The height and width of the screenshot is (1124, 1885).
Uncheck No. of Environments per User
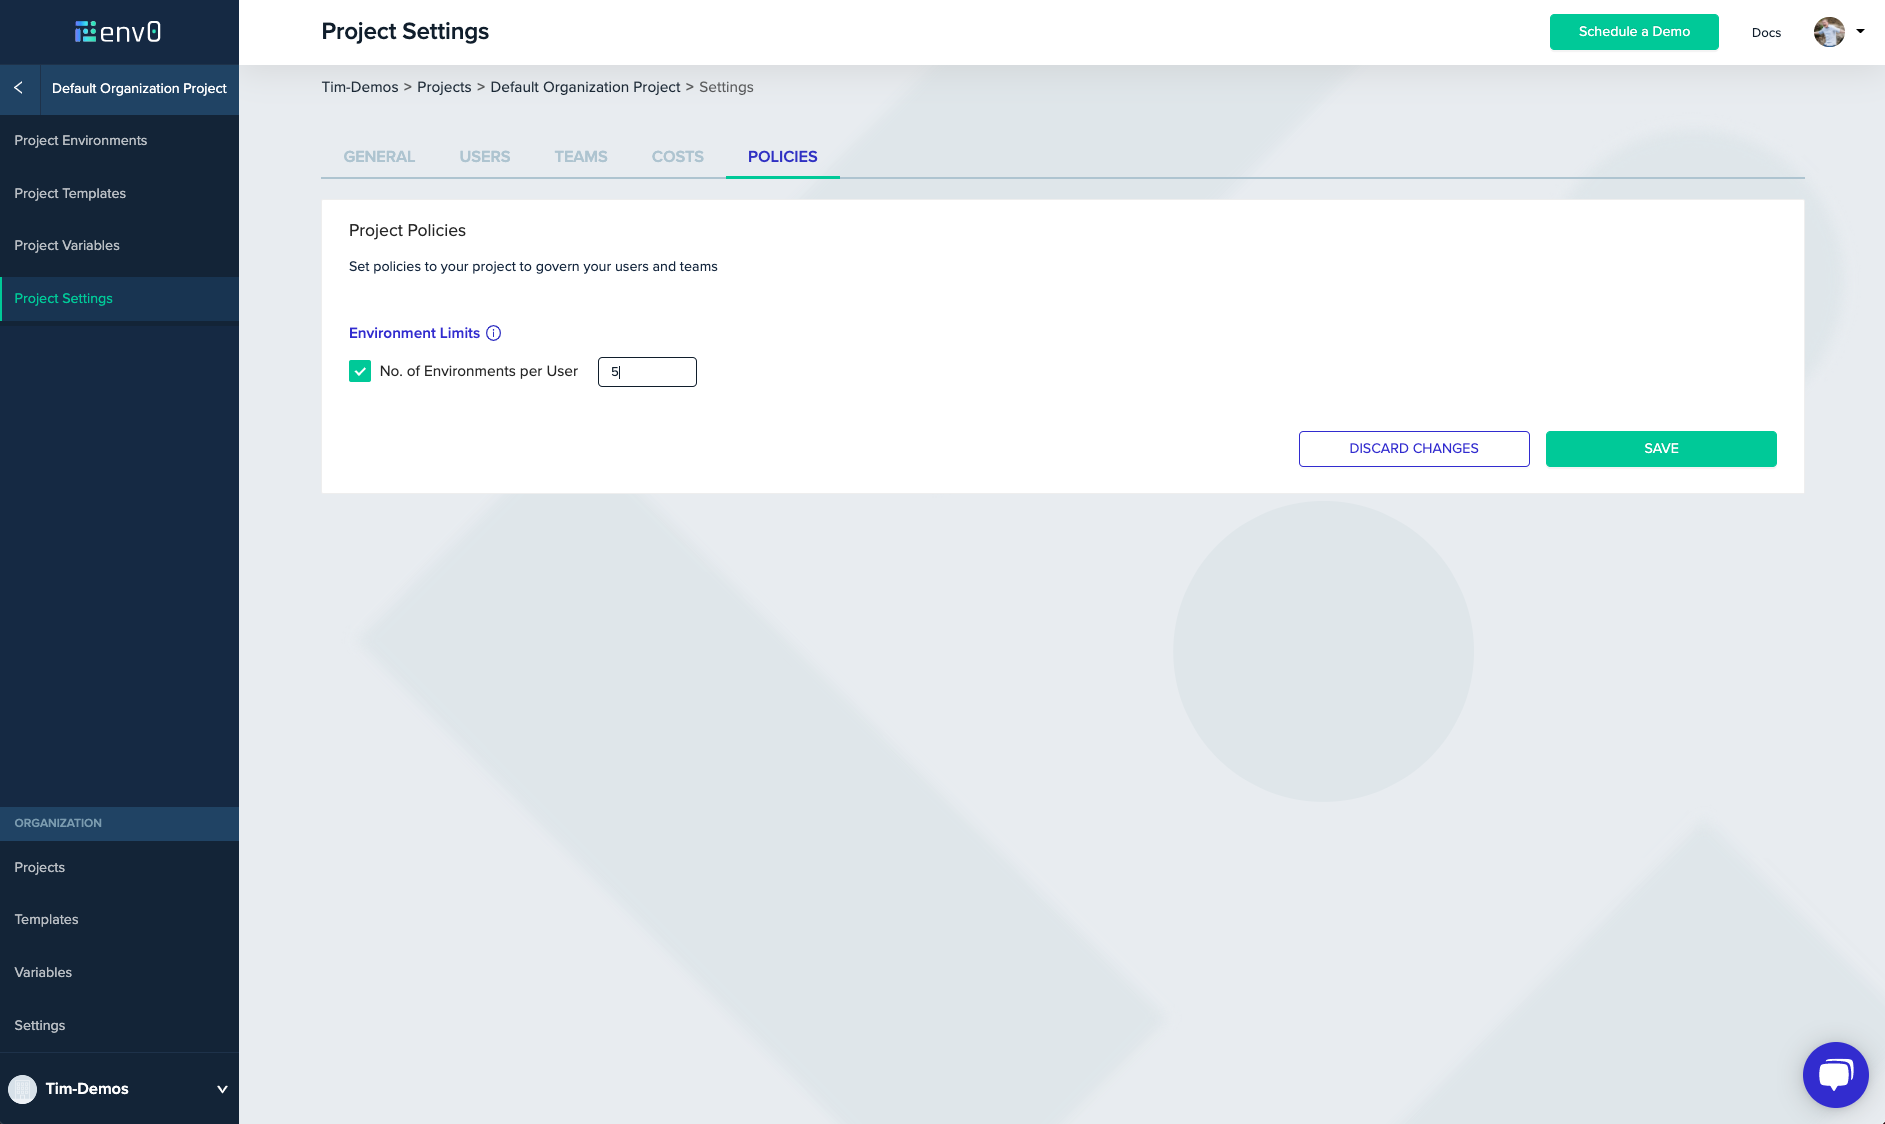coord(360,371)
